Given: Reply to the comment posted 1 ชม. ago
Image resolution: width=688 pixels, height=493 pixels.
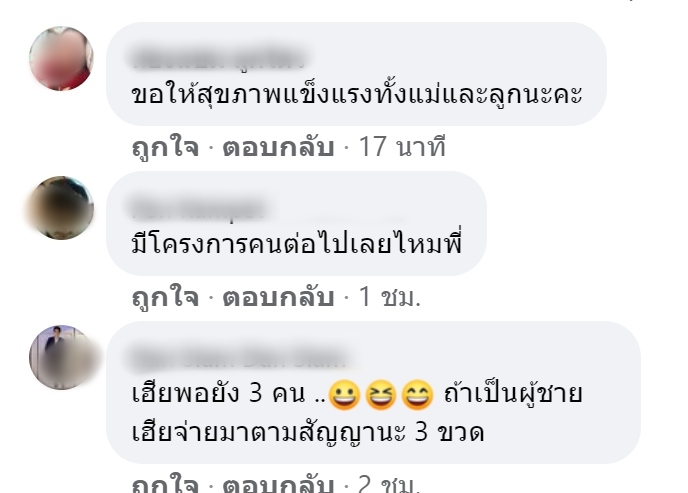Looking at the screenshot, I should tap(278, 297).
